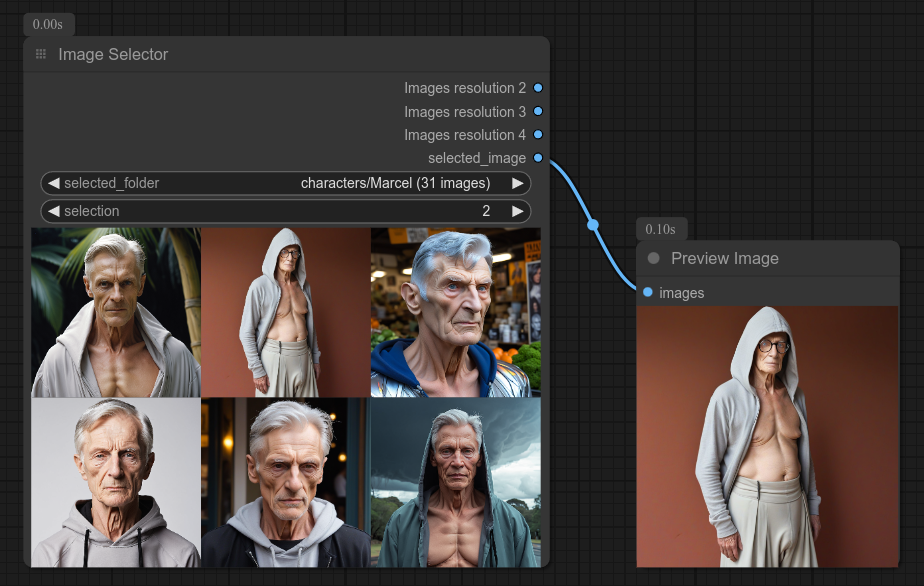This screenshot has height=586, width=924.
Task: Click the midpoint dot on the connection wire
Action: (593, 225)
